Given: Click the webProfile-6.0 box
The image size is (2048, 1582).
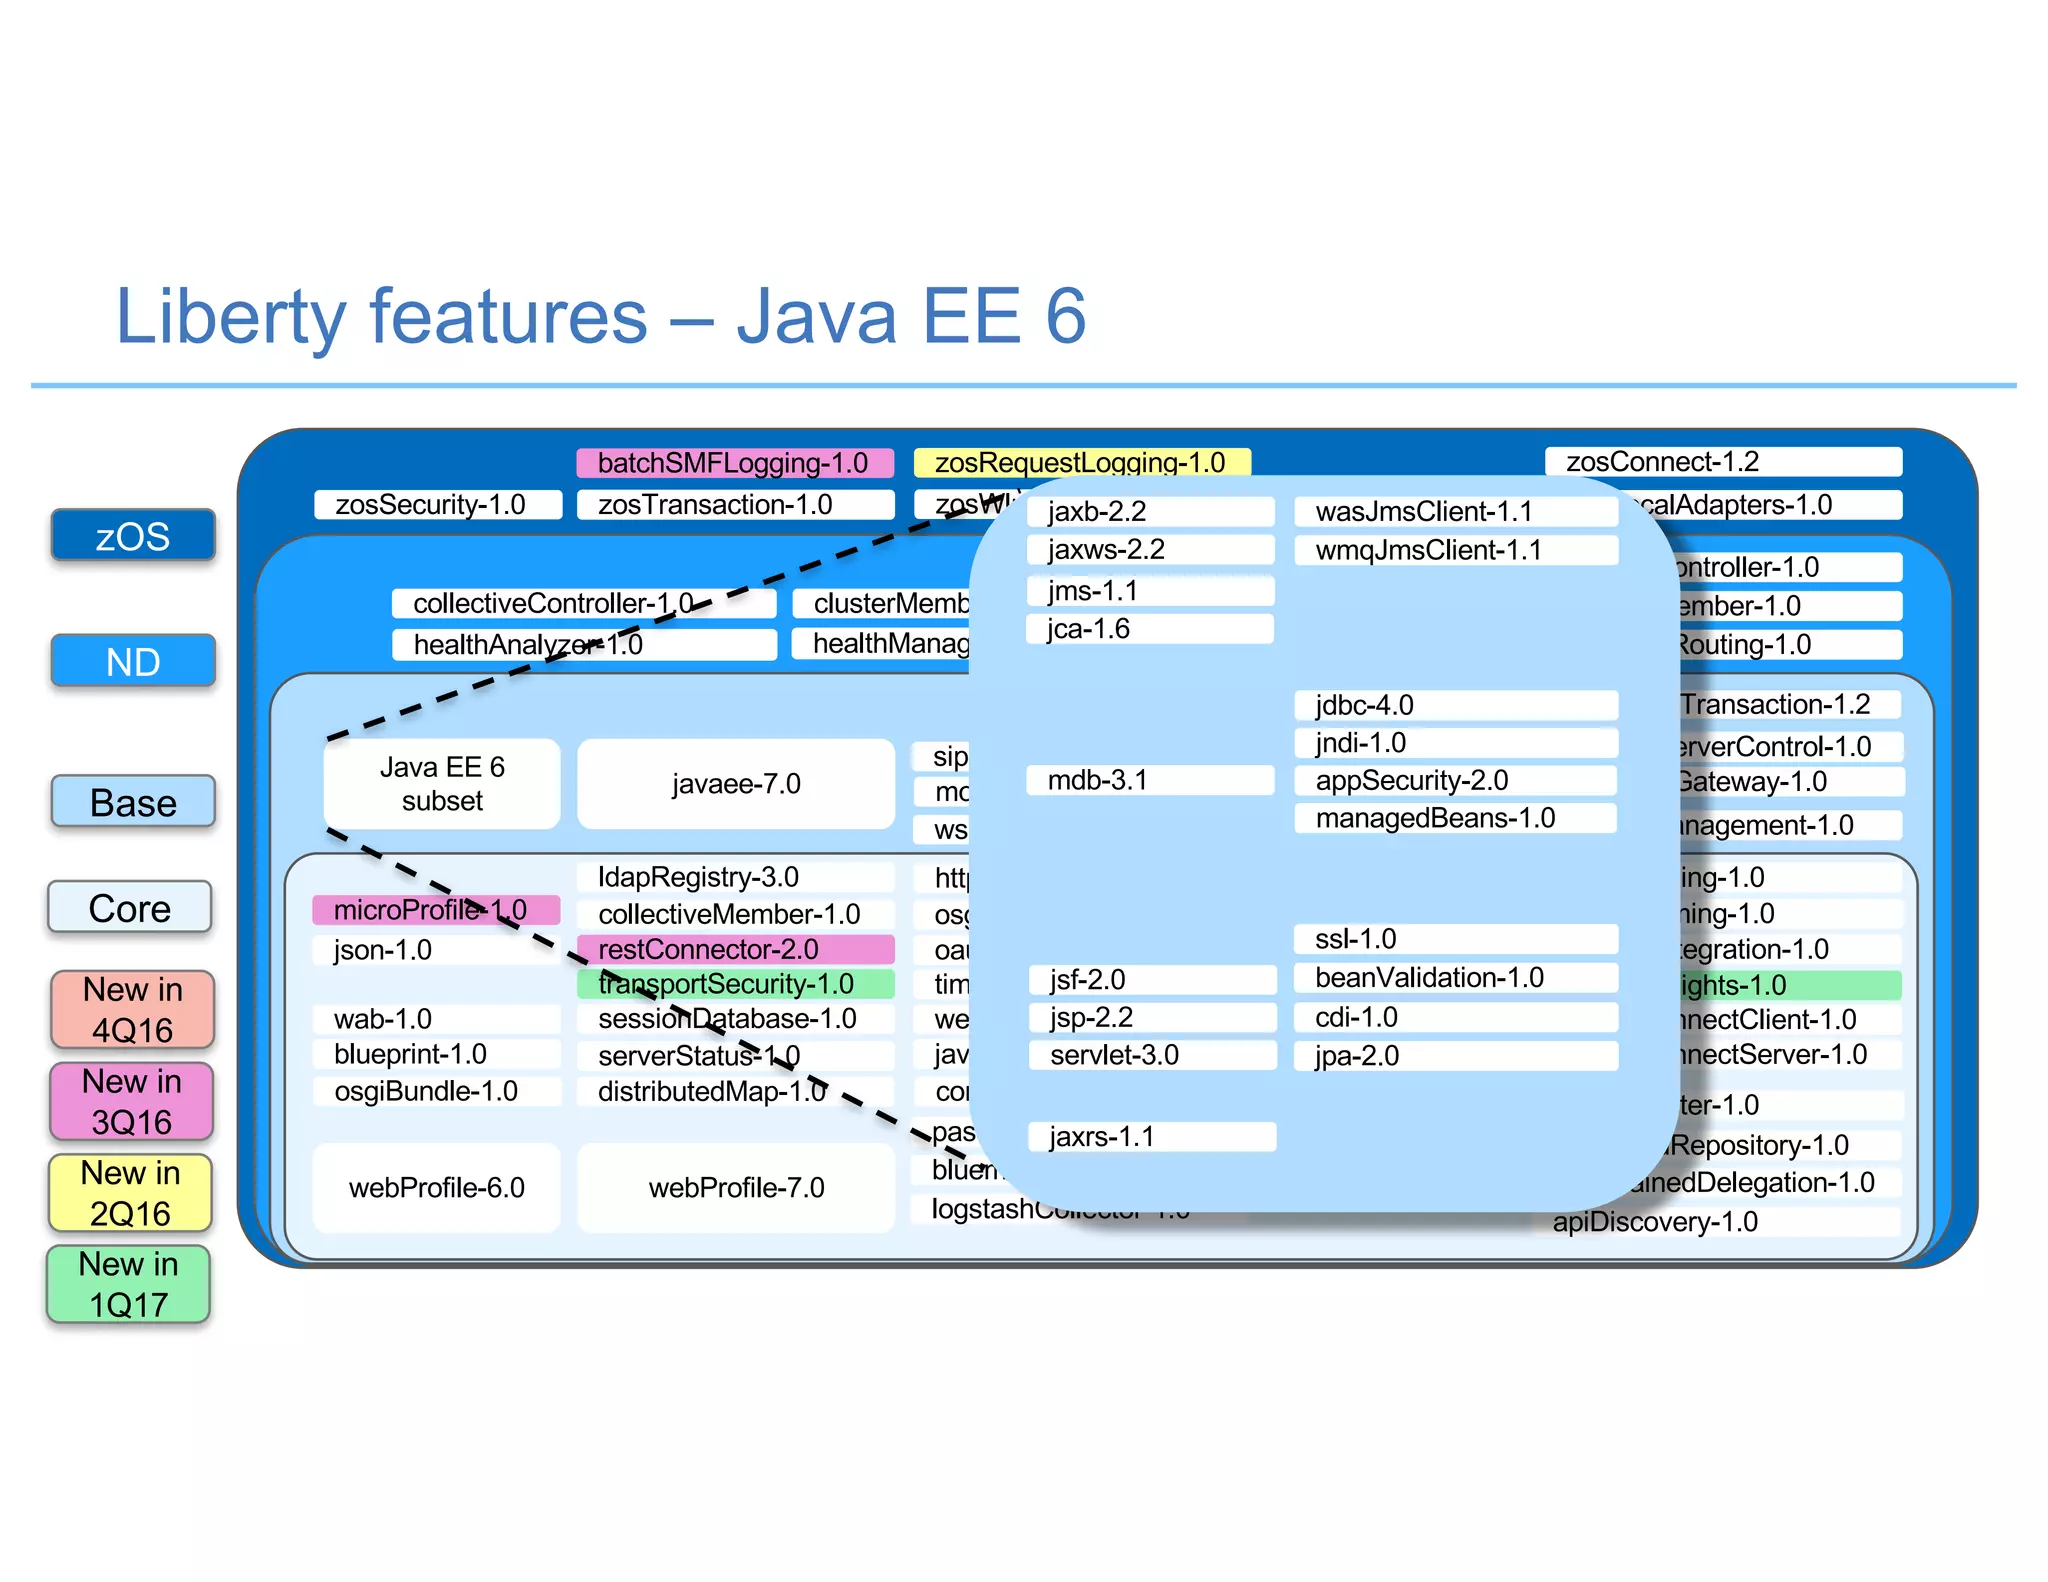Looking at the screenshot, I should coord(437,1188).
